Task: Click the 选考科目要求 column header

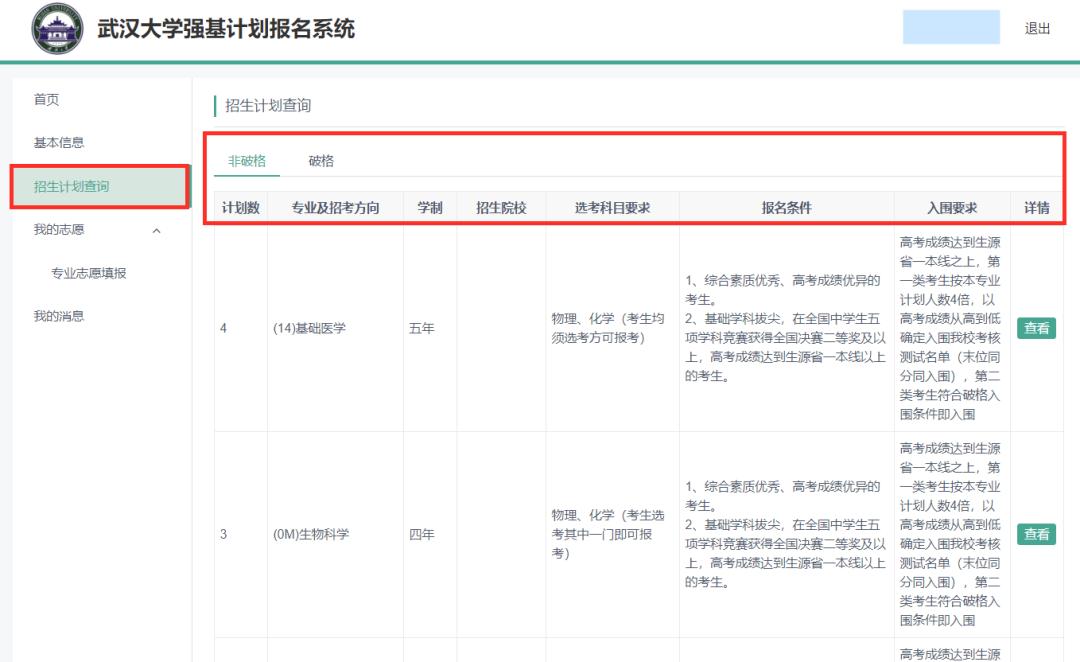Action: point(612,207)
